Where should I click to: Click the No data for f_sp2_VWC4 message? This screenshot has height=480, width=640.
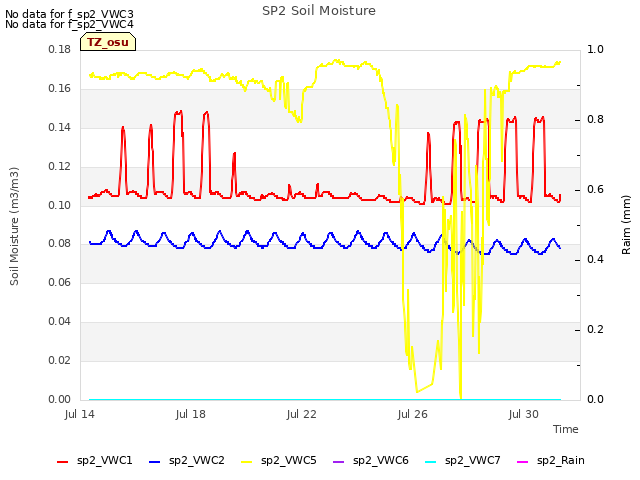(69, 24)
